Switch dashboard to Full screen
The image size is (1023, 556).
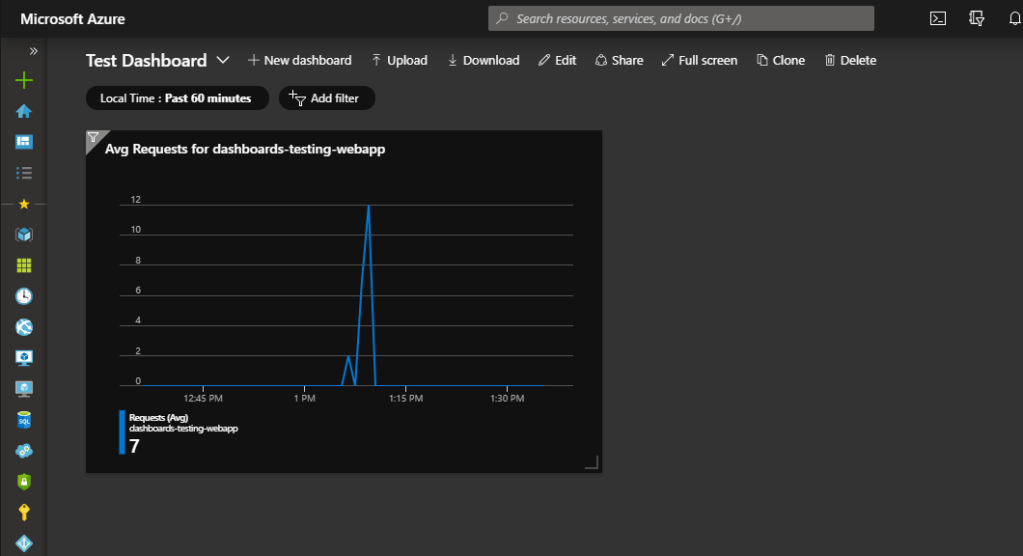coord(699,60)
